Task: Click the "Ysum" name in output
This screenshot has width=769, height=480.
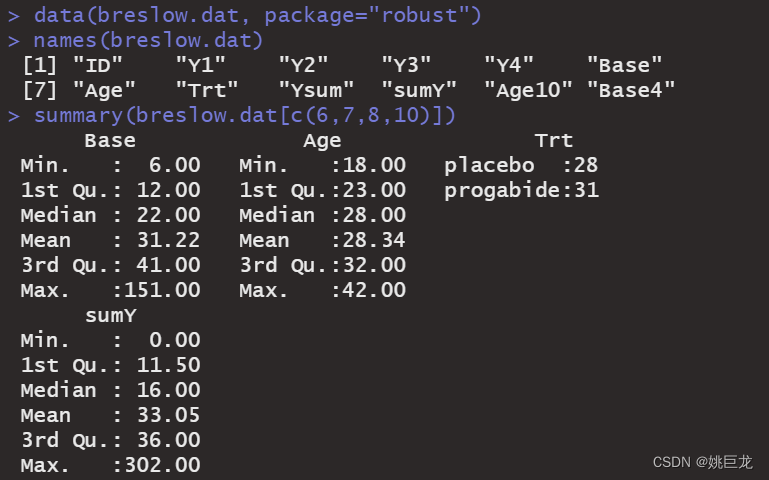Action: (x=316, y=90)
